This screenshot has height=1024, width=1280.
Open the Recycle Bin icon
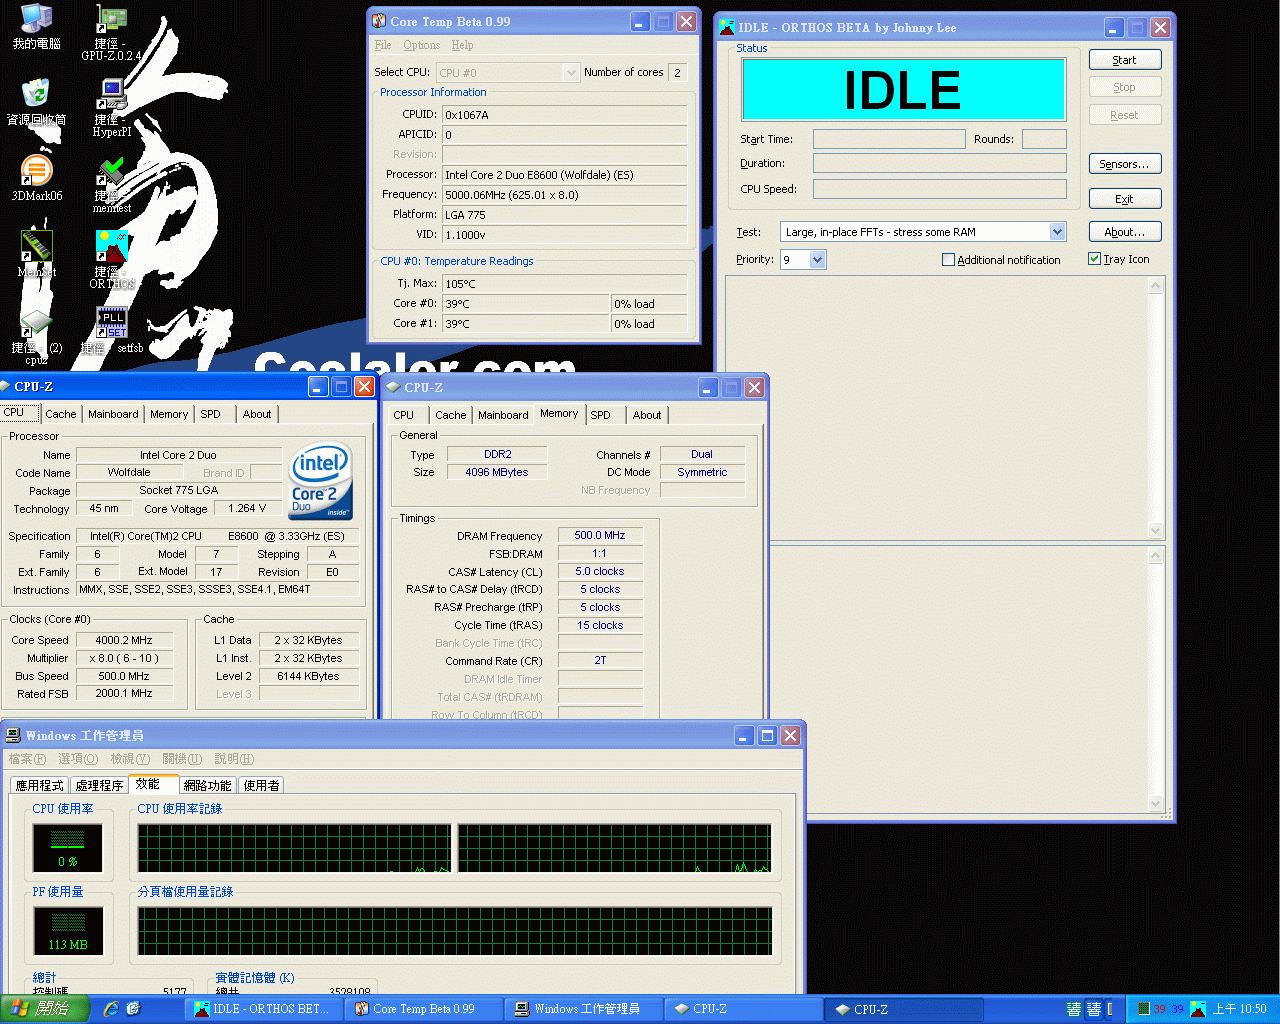point(36,96)
